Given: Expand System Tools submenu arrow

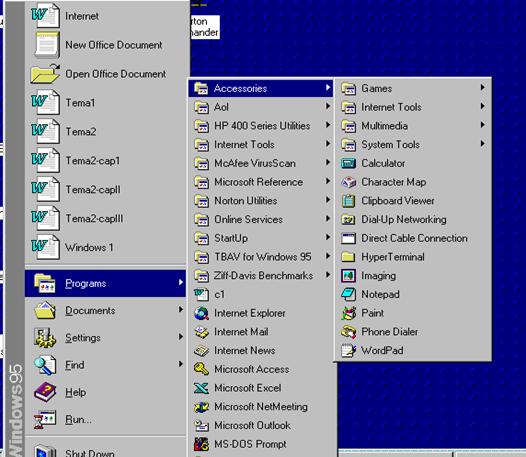Looking at the screenshot, I should click(x=482, y=144).
